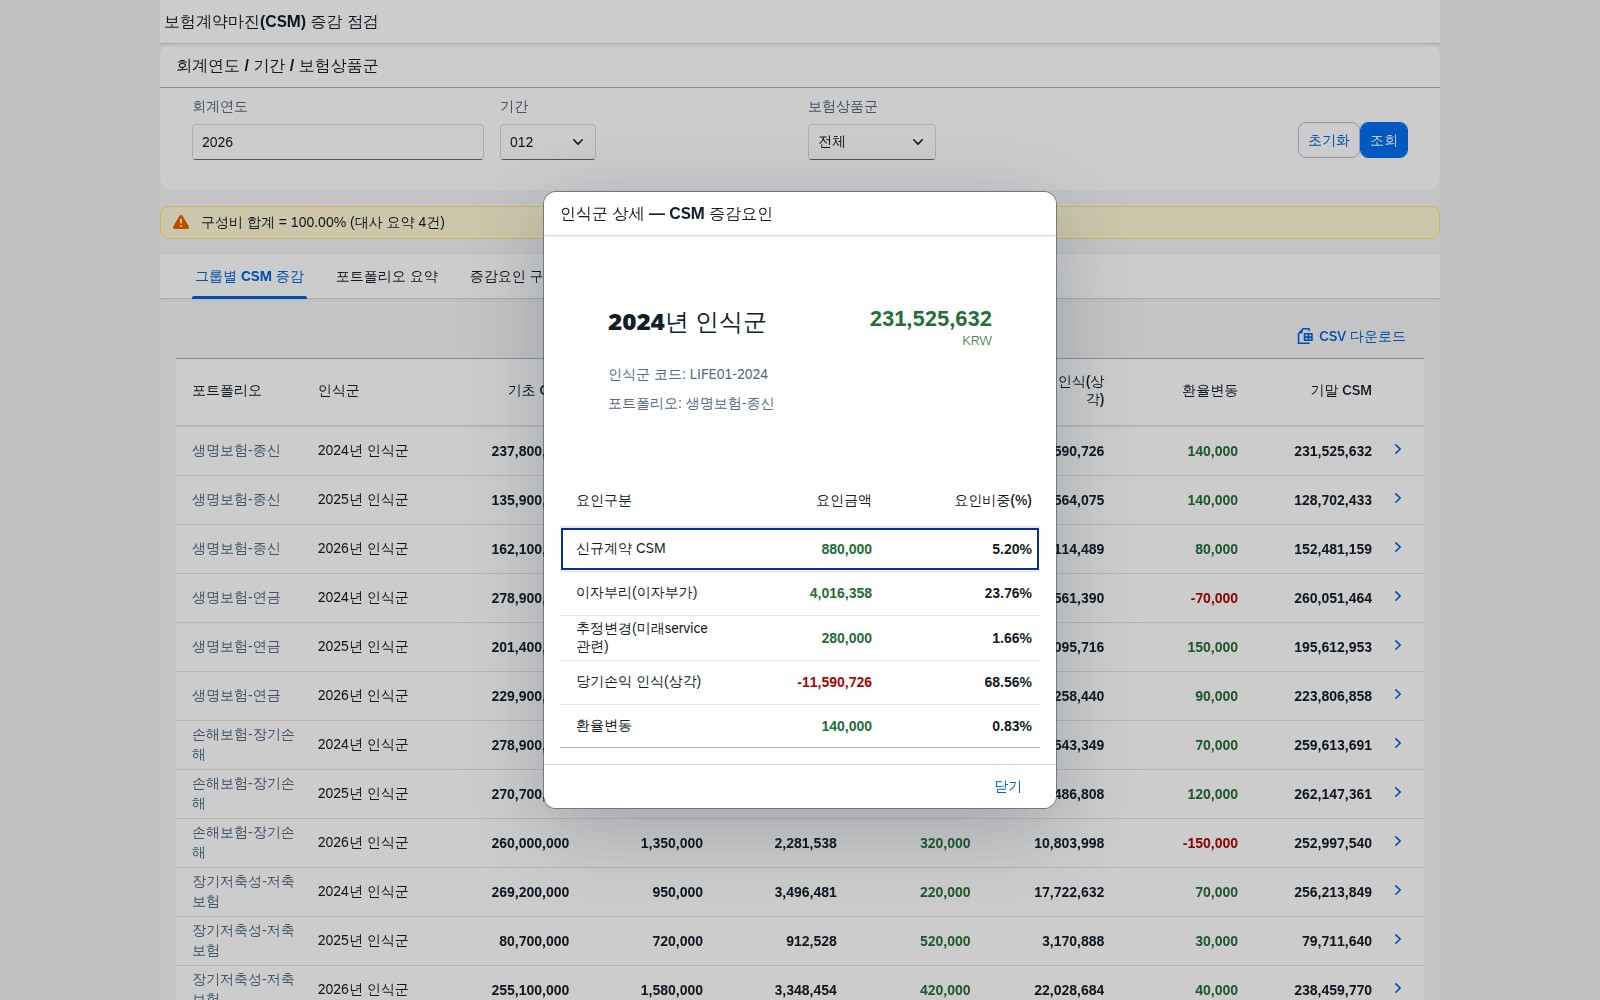Switch to 그룹별 CSM 증감 tab

249,277
